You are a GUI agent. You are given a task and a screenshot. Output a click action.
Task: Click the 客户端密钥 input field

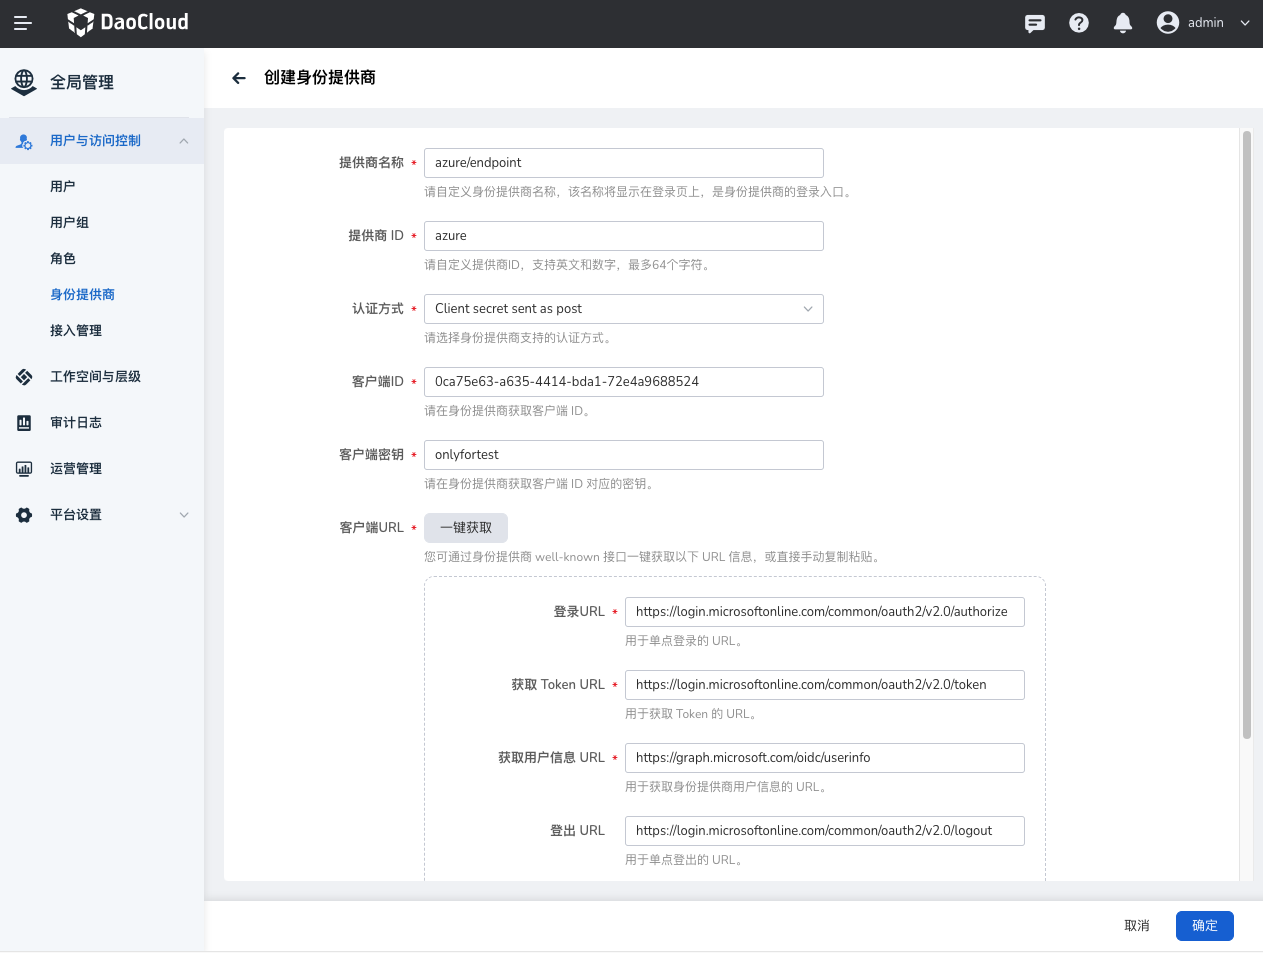623,455
